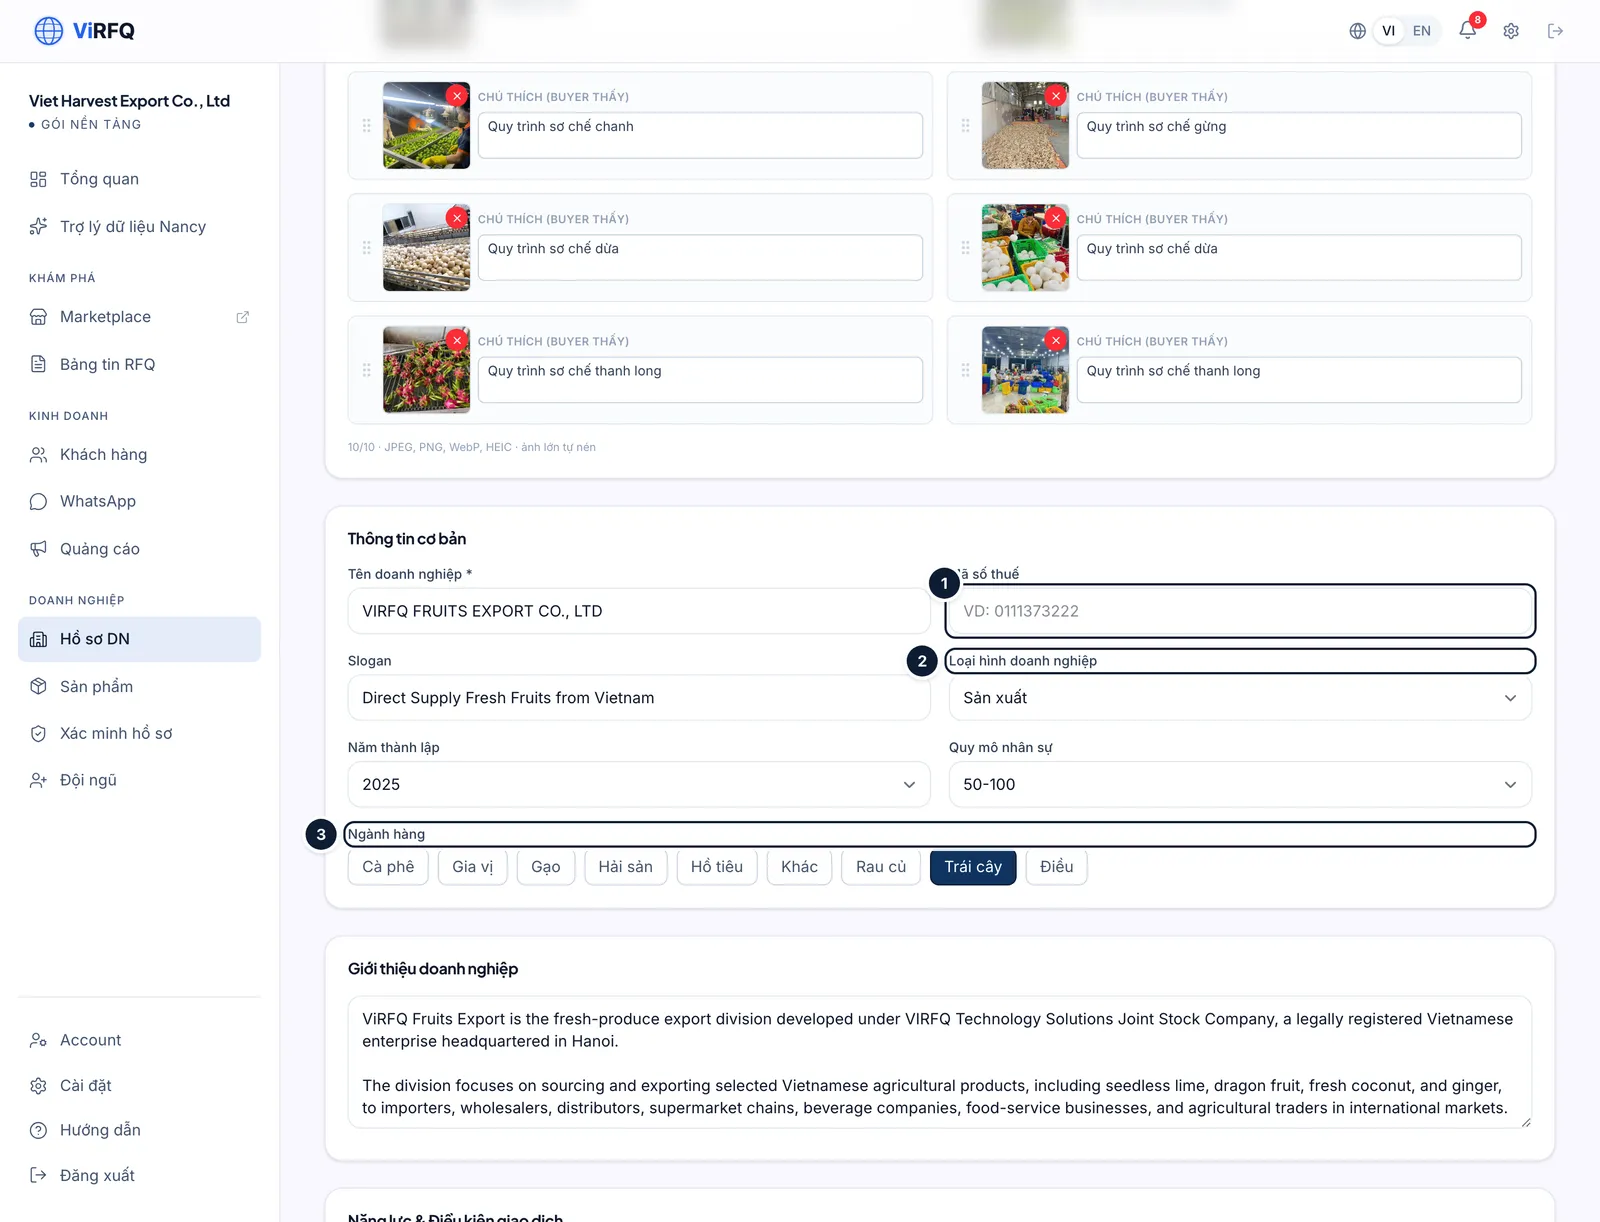
Task: Deselect the Trái cây category chip
Action: (x=973, y=867)
